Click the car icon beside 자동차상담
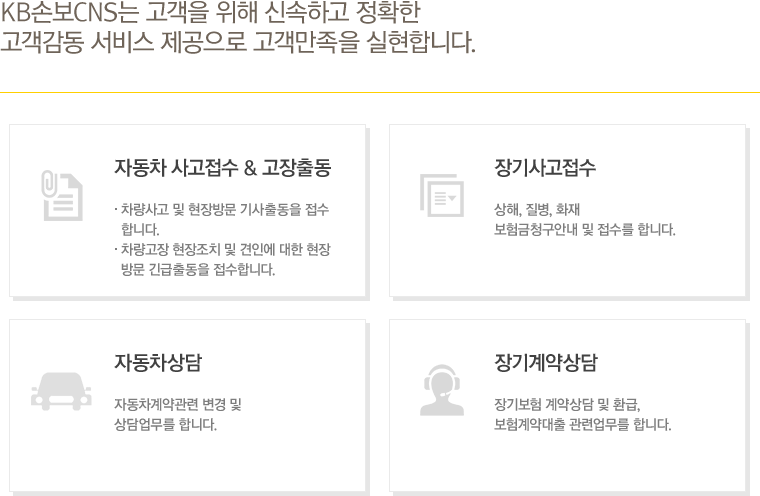The width and height of the screenshot is (760, 496). tap(61, 390)
